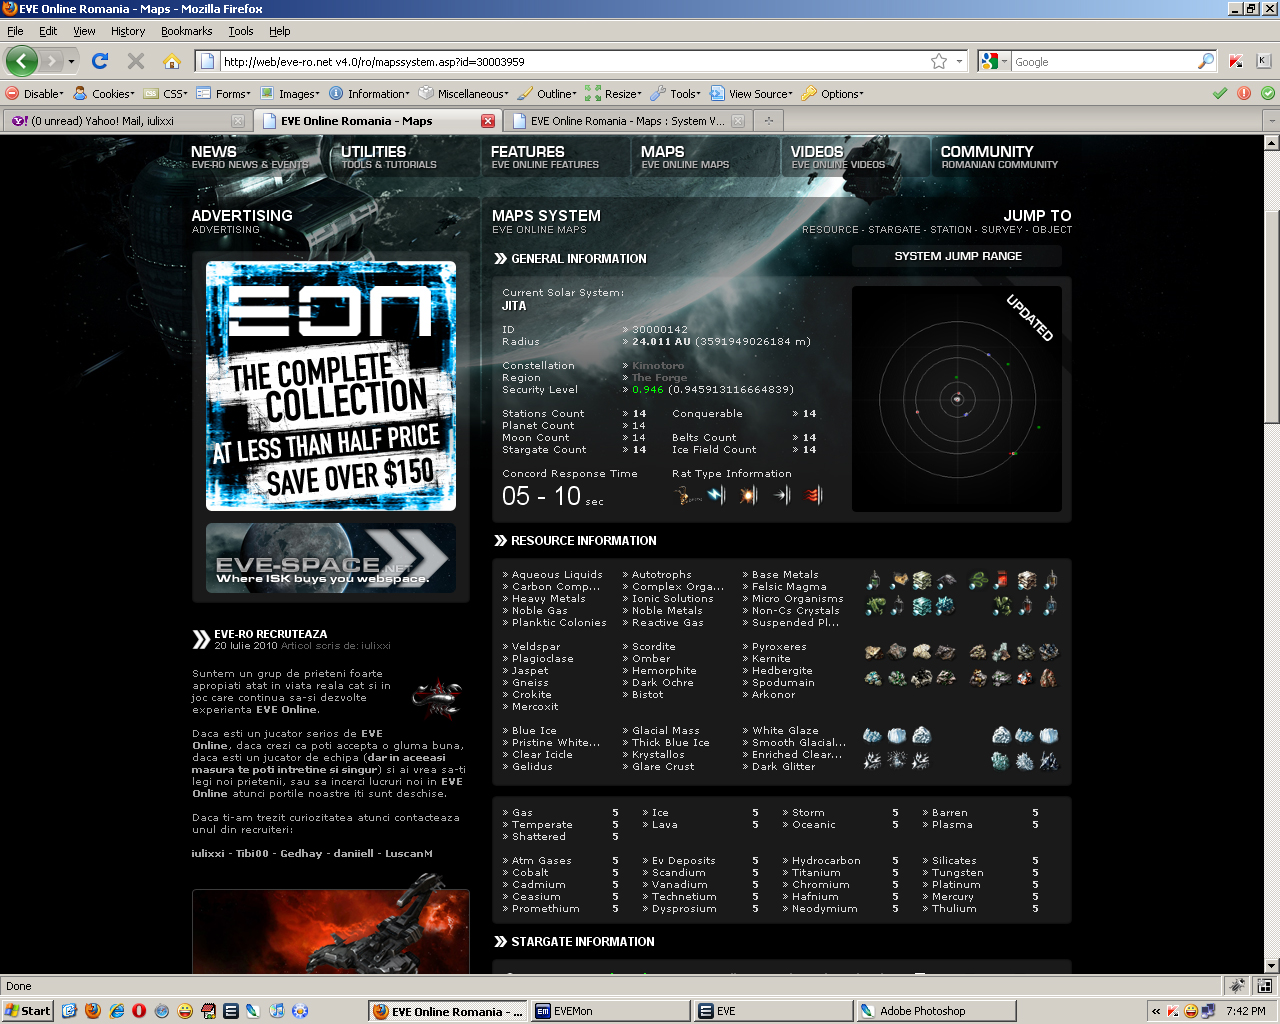Close the Yahoo! Mail tab
The width and height of the screenshot is (1280, 1024).
[x=238, y=121]
